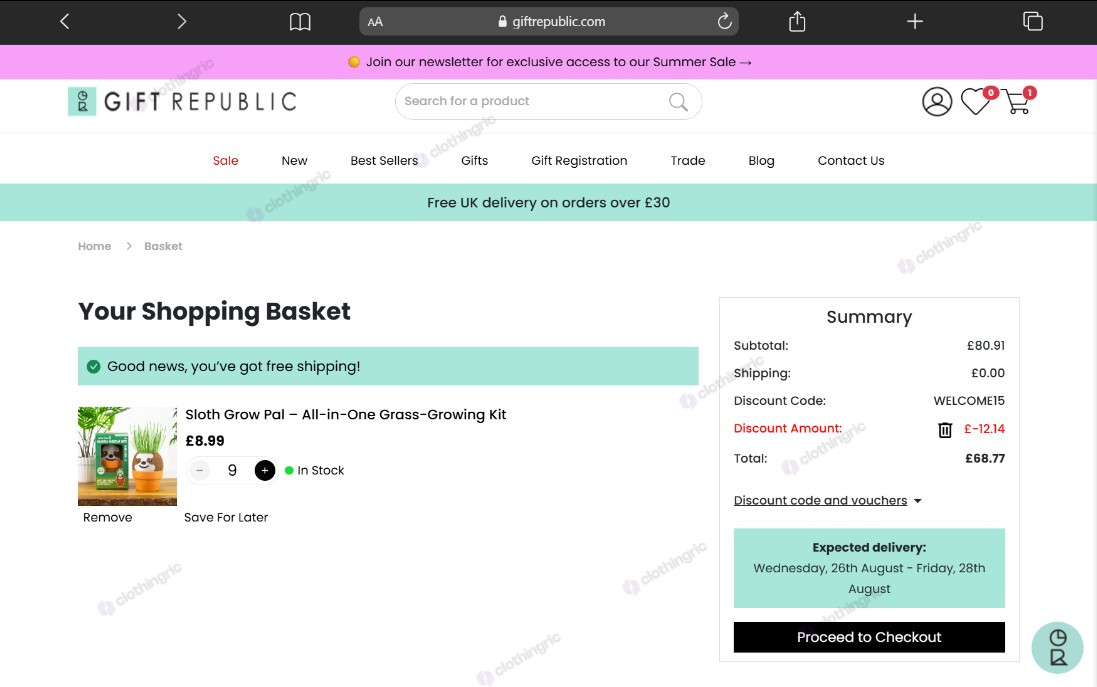The height and width of the screenshot is (687, 1097).
Task: Click Proceed to Checkout button
Action: click(x=869, y=637)
